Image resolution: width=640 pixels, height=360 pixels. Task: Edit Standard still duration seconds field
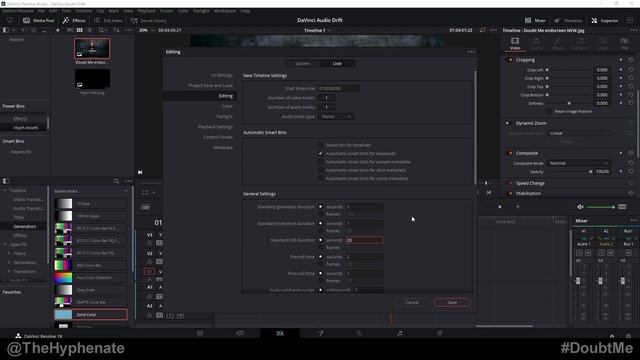pyautogui.click(x=364, y=240)
